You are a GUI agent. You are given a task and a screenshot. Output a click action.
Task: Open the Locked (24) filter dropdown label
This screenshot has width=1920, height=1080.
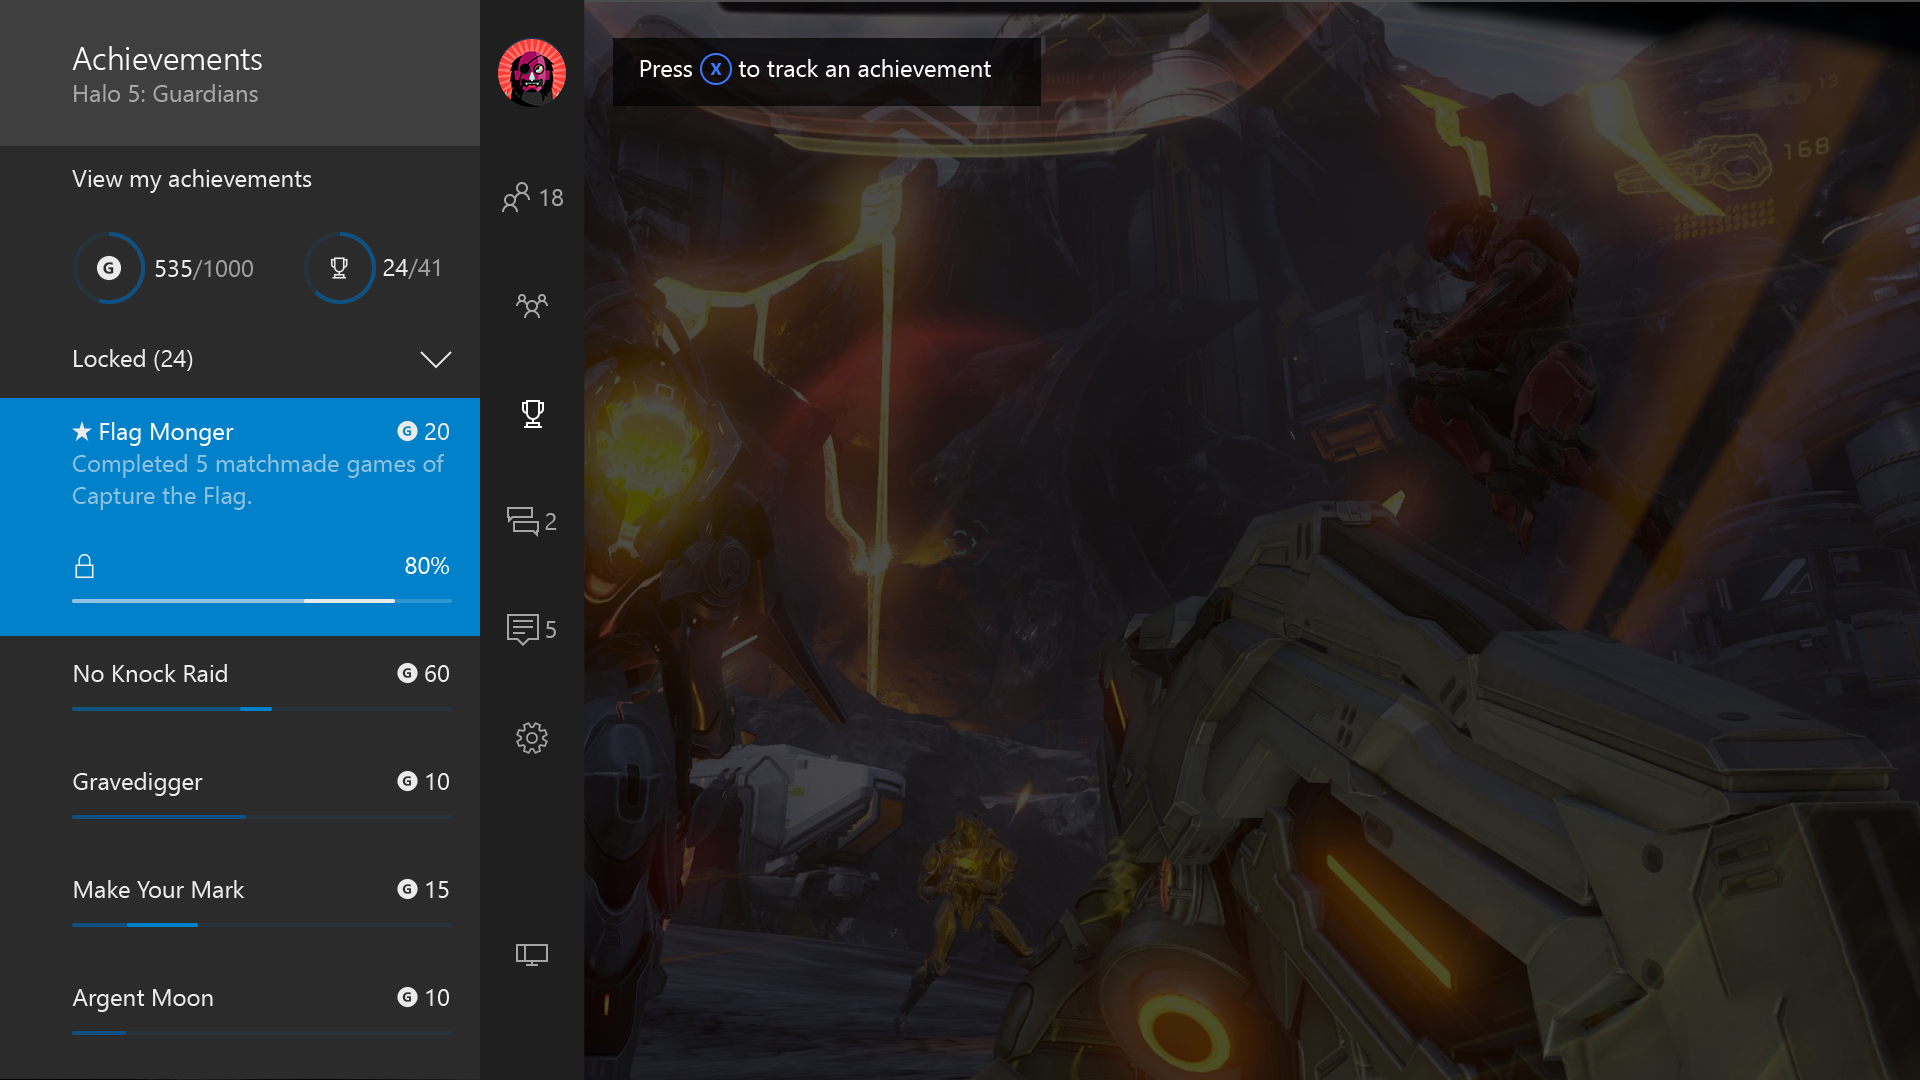(x=133, y=359)
